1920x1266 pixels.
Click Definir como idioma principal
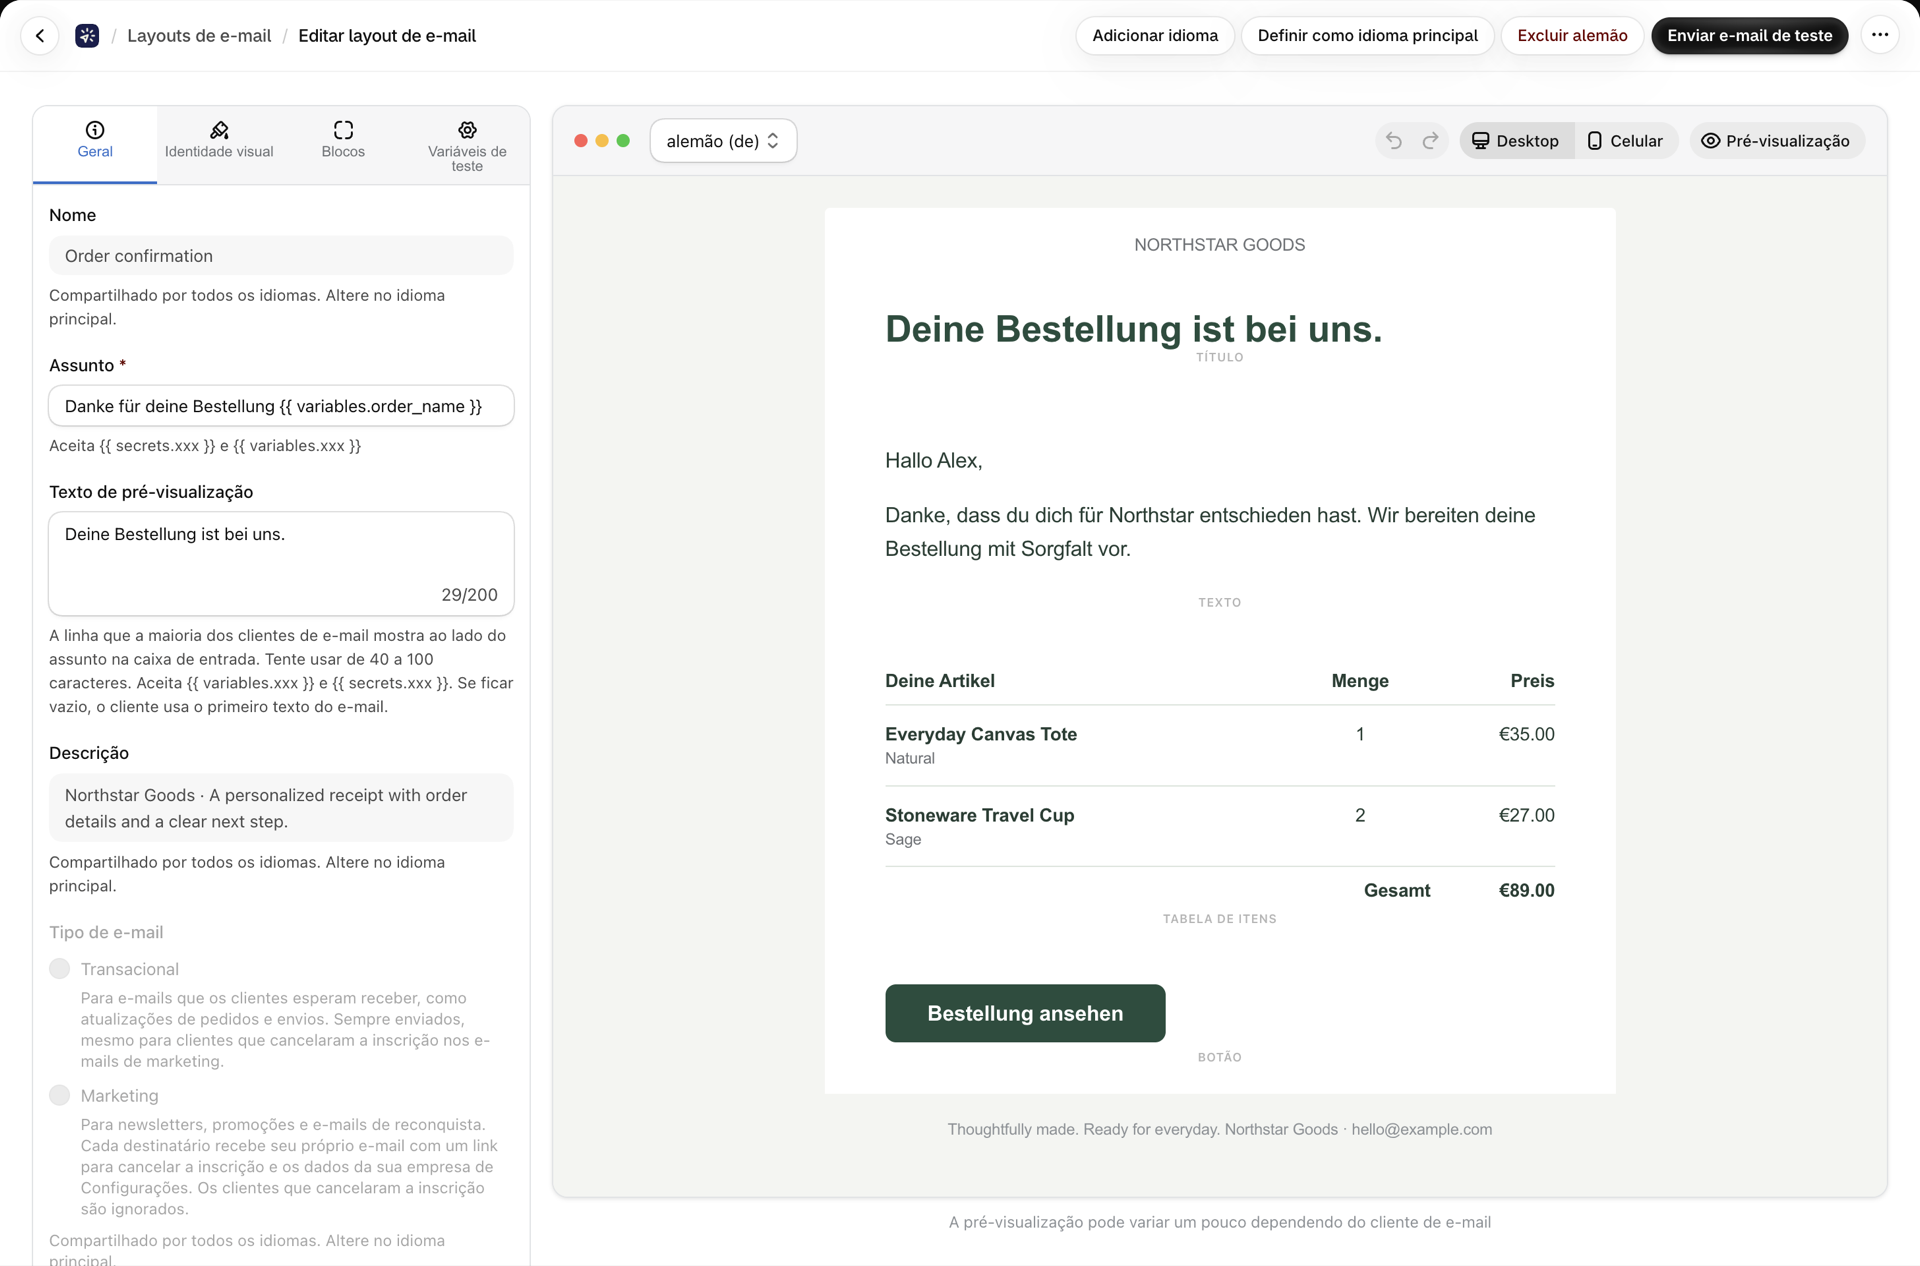click(1367, 36)
